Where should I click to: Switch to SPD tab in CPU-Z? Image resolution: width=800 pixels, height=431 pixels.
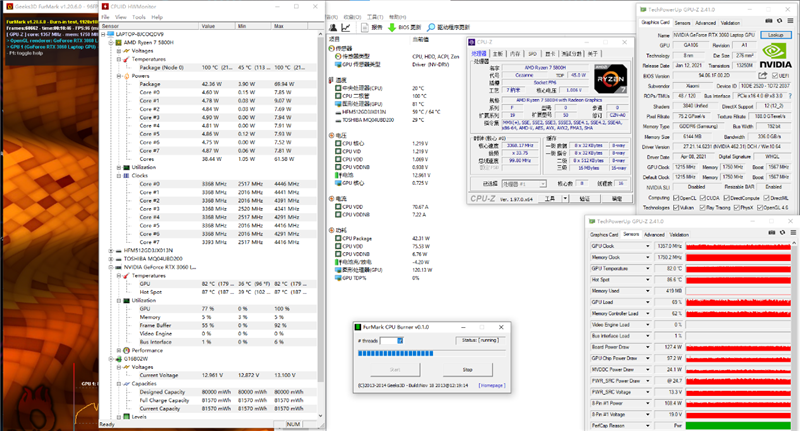tap(532, 54)
